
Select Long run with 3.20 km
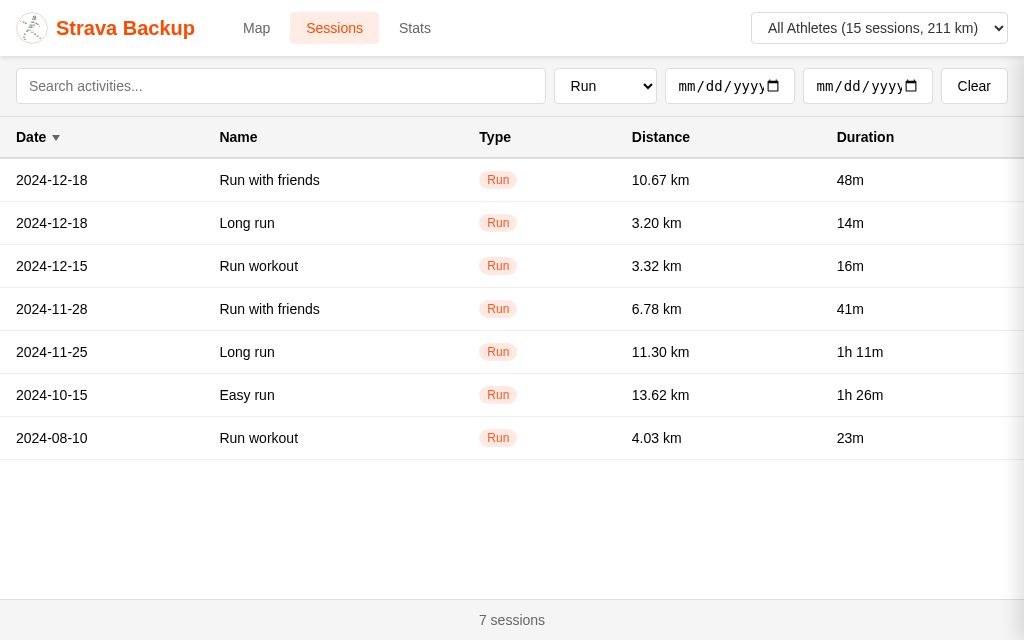coord(512,223)
